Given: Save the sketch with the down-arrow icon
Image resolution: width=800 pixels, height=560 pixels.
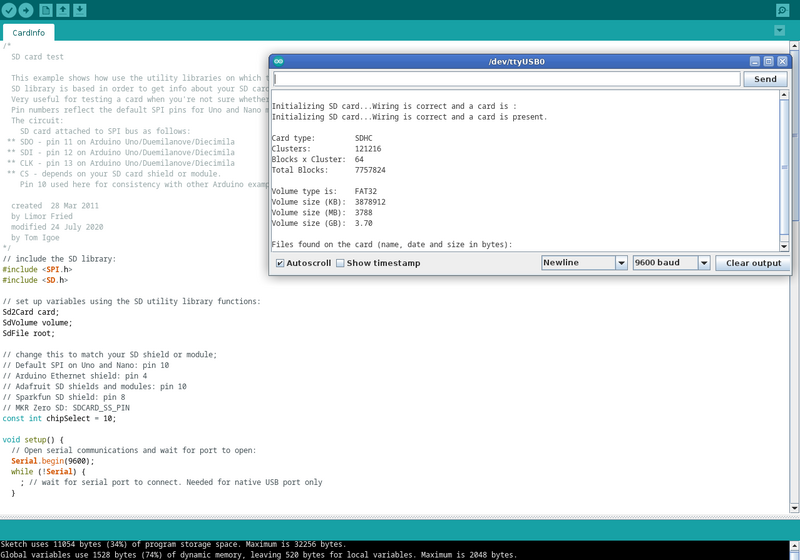Looking at the screenshot, I should coord(80,10).
